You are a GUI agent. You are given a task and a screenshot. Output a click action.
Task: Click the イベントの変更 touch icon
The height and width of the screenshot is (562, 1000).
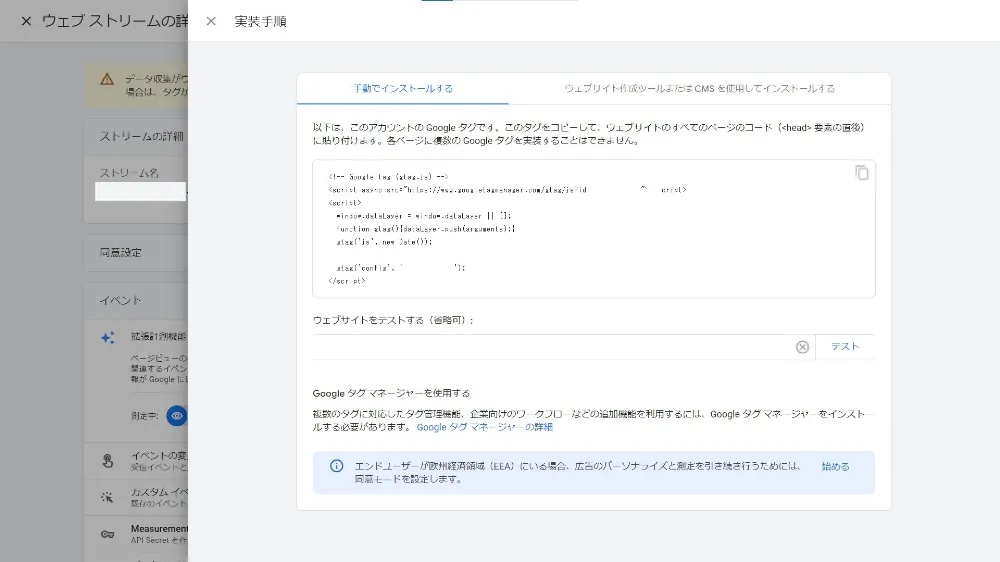108,461
